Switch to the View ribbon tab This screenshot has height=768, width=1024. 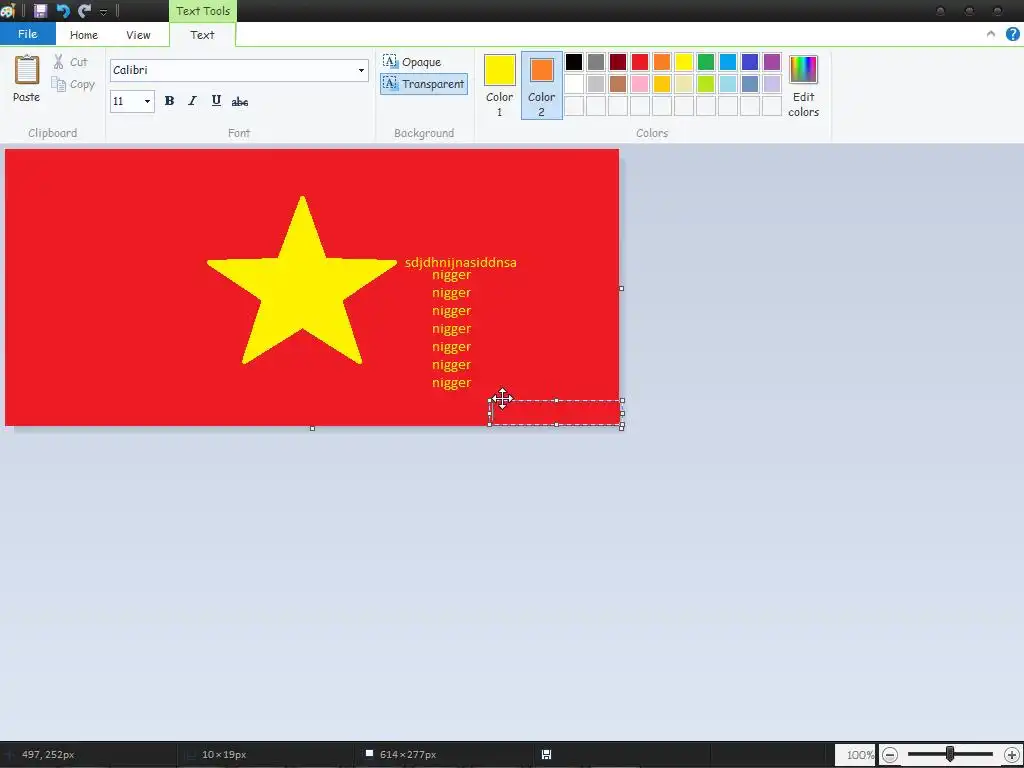(x=138, y=35)
